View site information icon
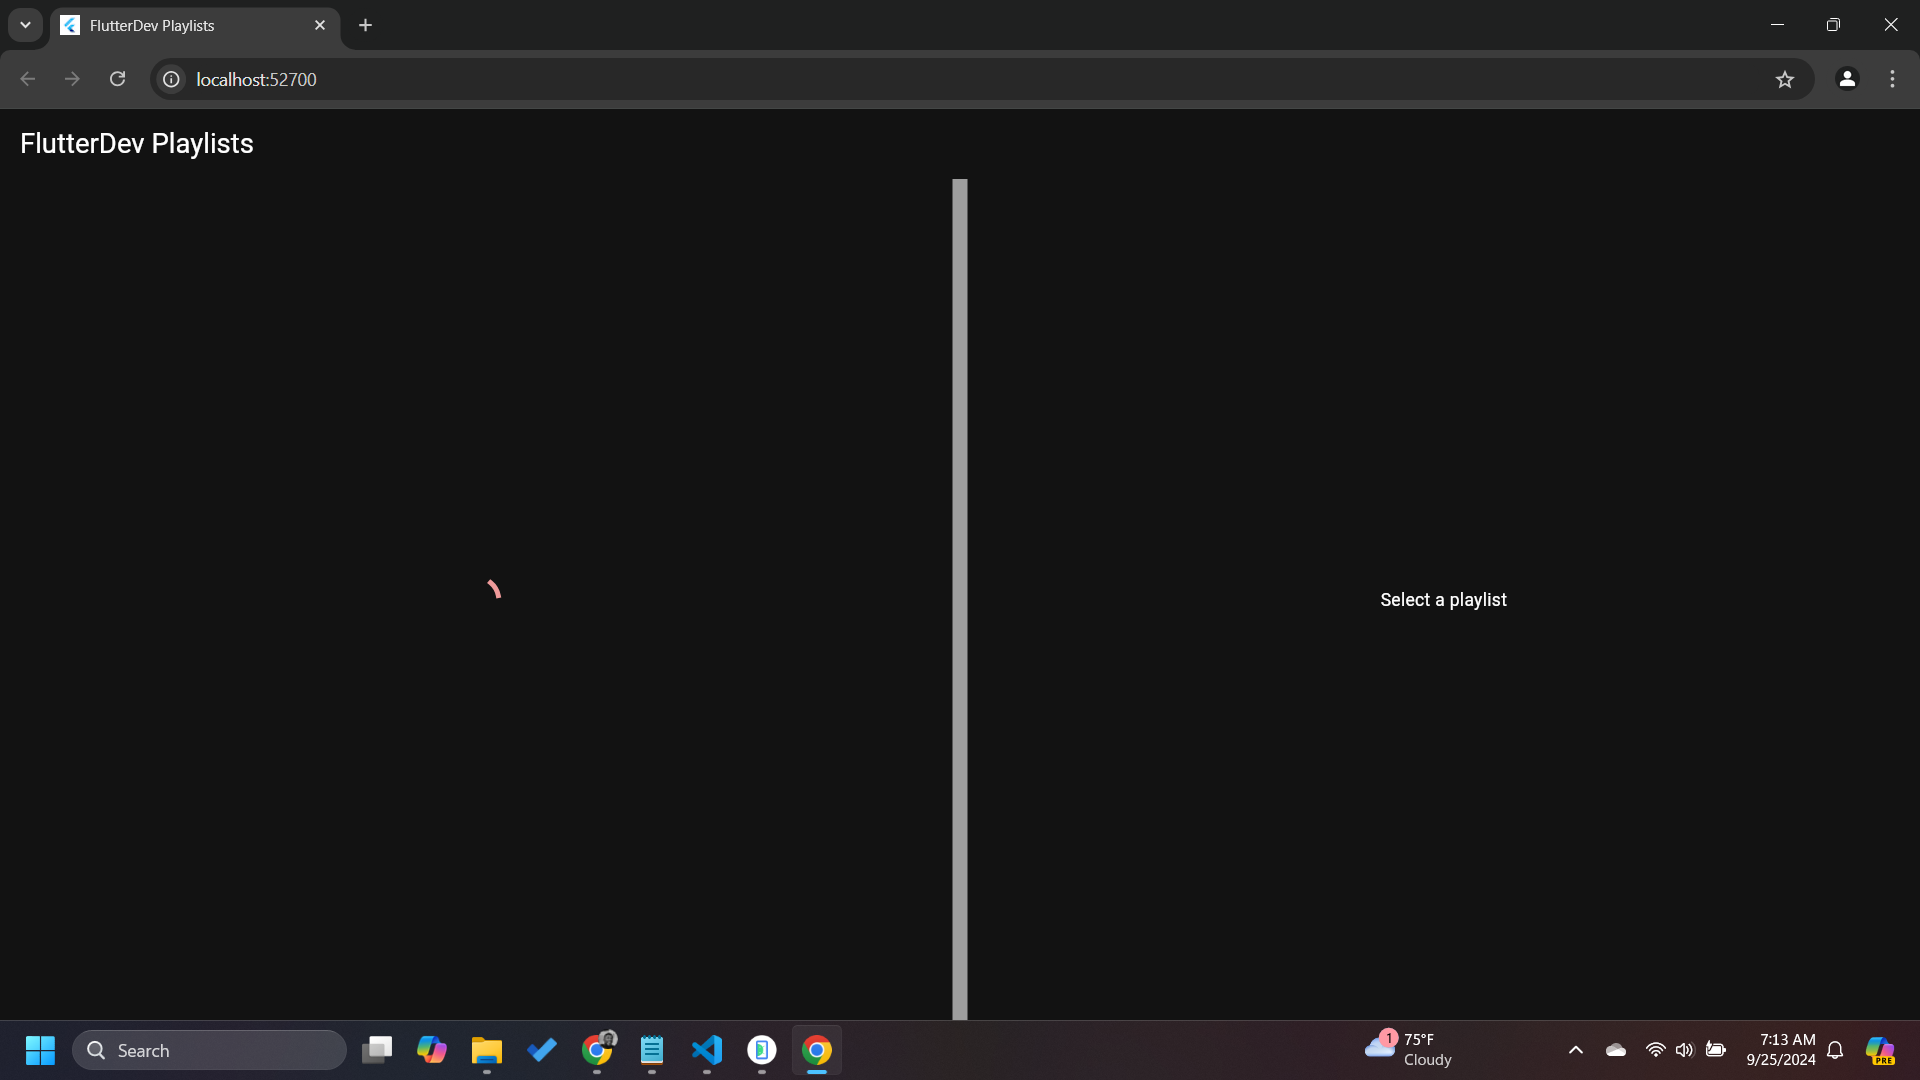 pyautogui.click(x=172, y=79)
